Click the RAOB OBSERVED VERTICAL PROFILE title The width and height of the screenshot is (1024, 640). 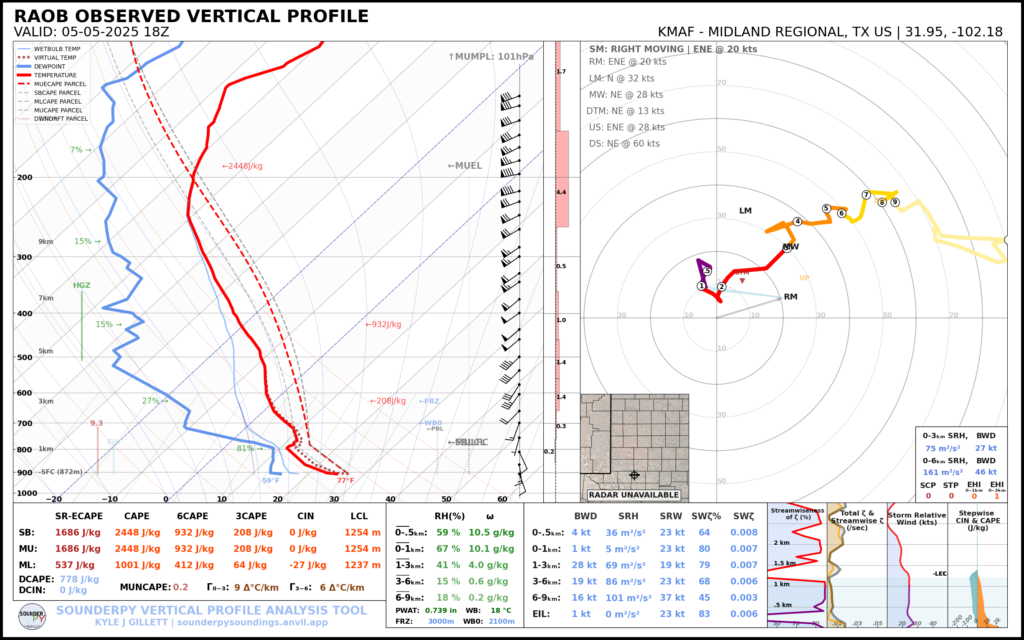point(190,16)
